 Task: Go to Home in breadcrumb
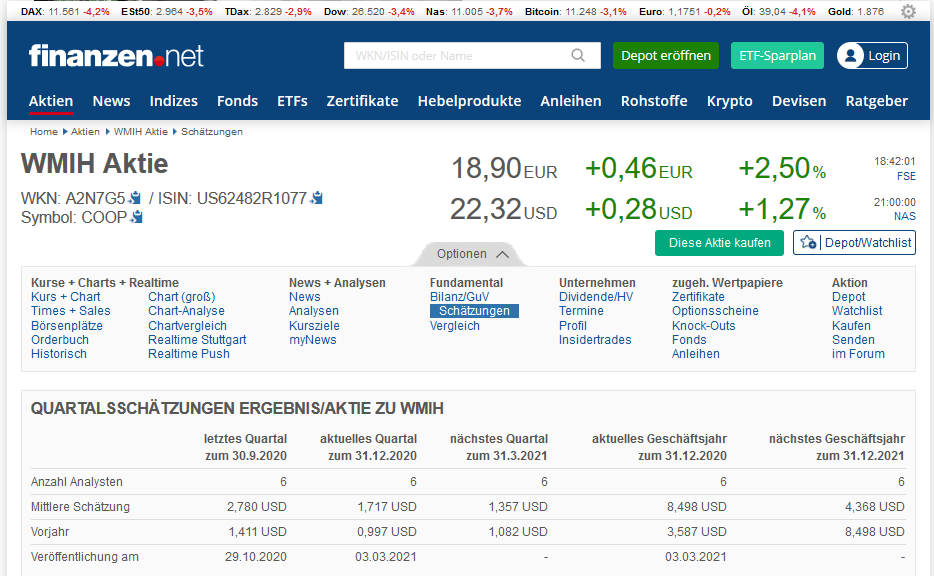tap(44, 132)
